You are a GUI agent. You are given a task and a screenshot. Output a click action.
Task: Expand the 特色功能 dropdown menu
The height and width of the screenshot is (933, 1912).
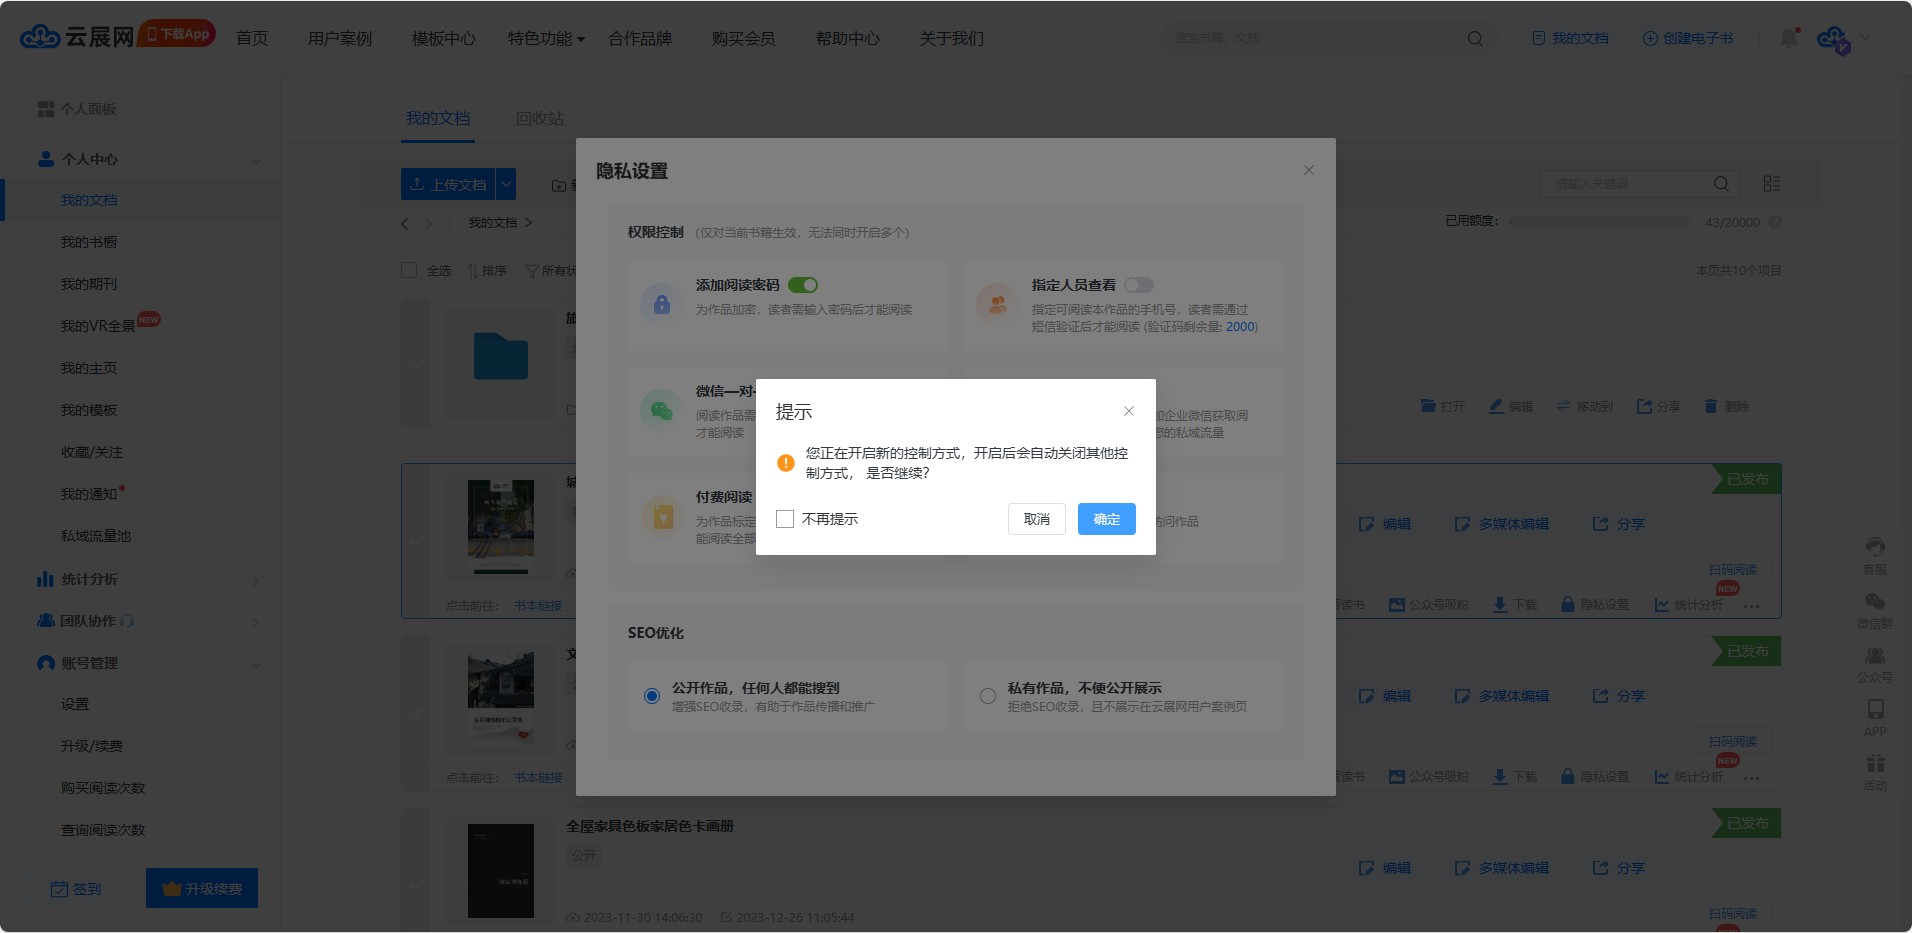[x=545, y=39]
